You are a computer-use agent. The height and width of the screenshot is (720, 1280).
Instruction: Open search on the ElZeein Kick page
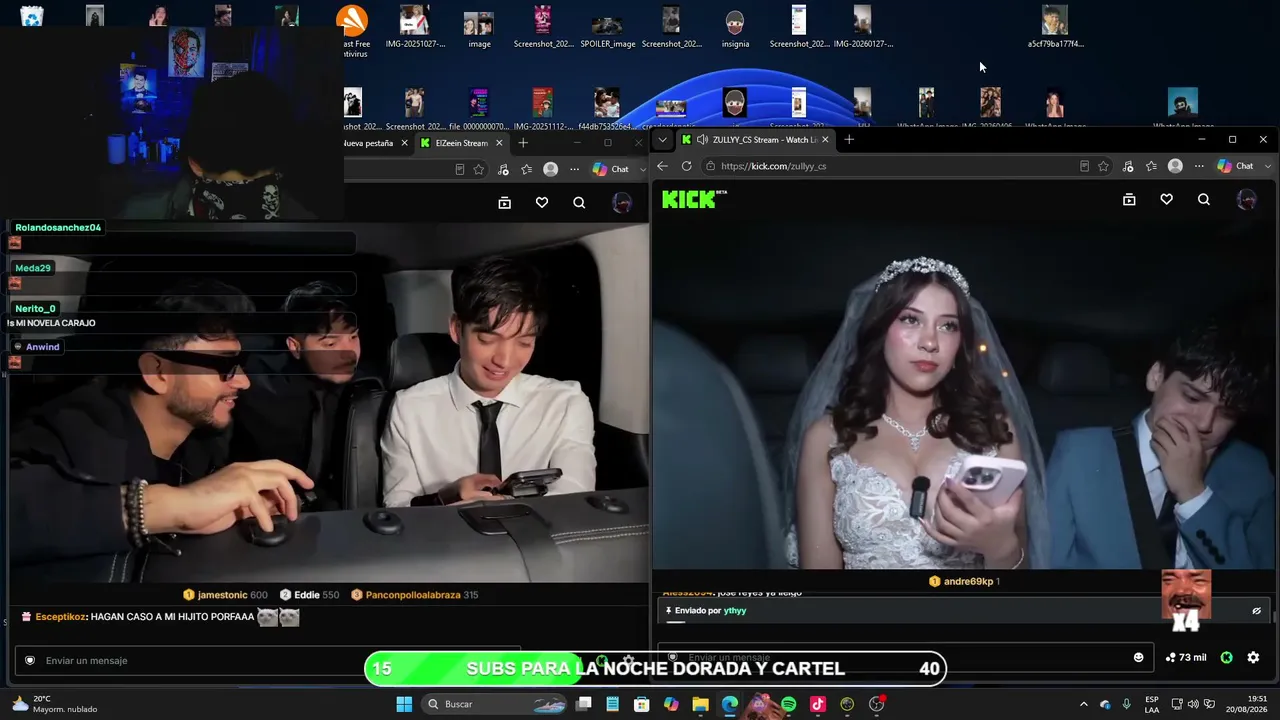point(579,203)
